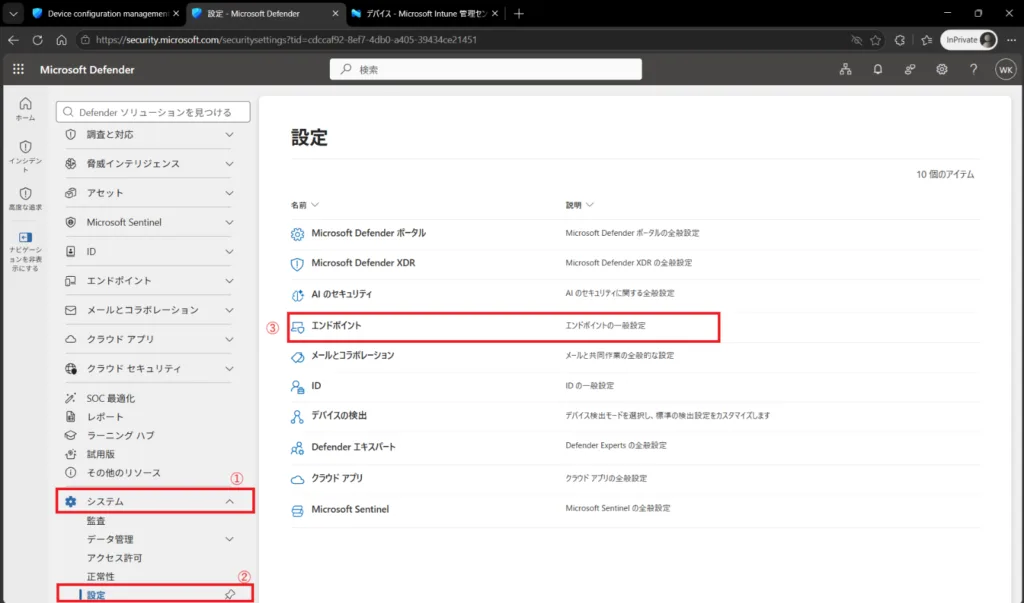Open Incidents in left rail
1024x603 pixels.
[25, 157]
